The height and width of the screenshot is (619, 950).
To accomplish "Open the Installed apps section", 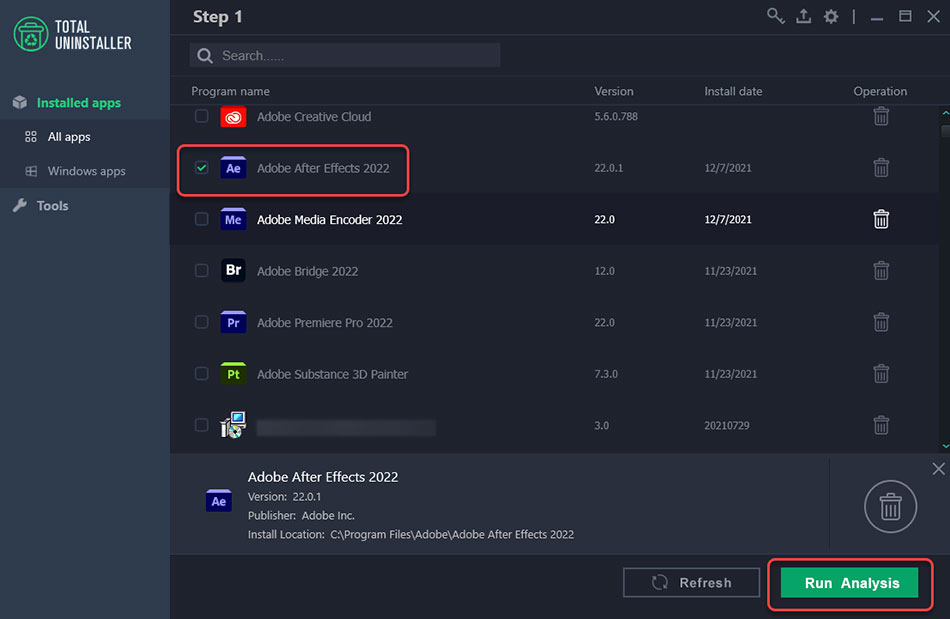I will [79, 103].
